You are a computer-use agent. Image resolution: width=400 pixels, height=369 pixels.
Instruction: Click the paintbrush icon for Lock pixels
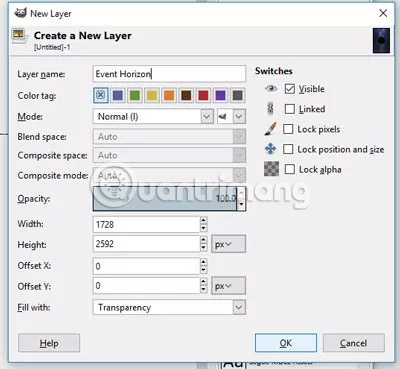(271, 129)
